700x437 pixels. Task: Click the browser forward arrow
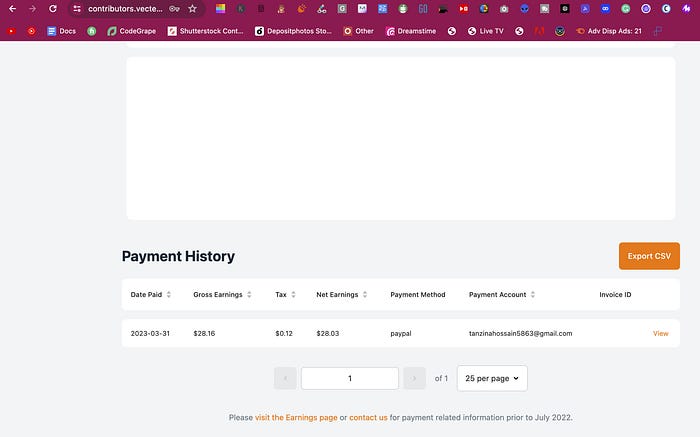click(33, 8)
